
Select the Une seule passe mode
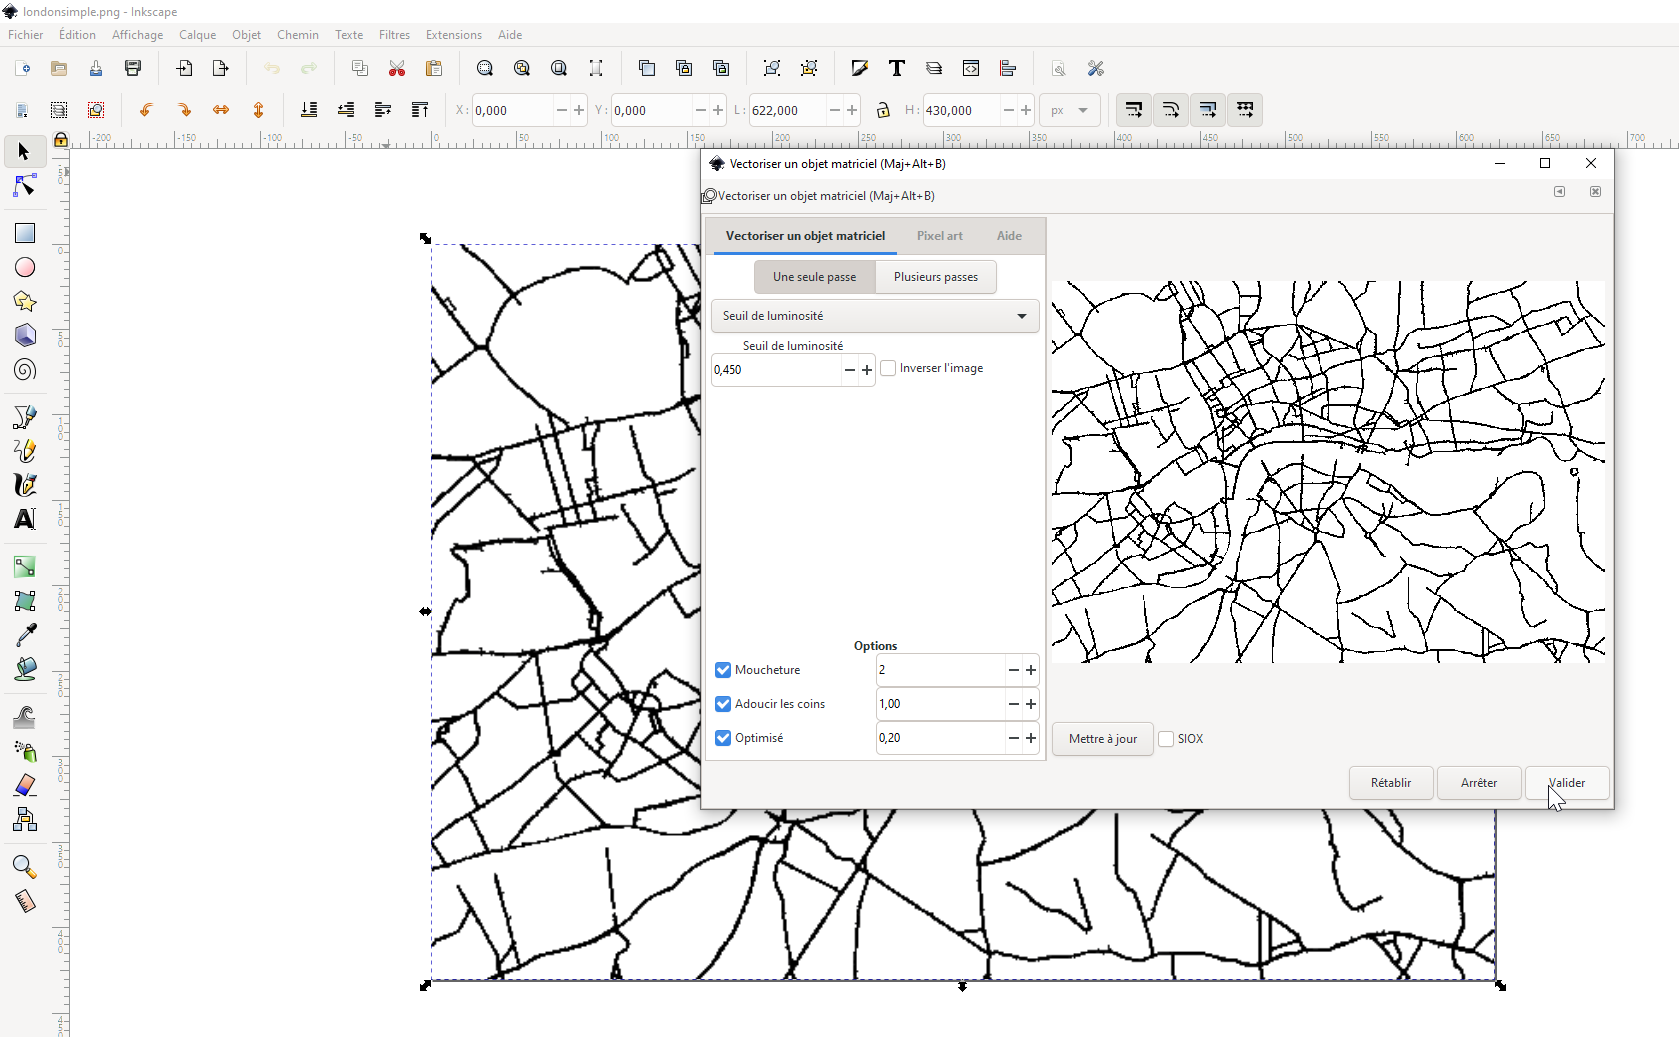[x=814, y=277]
